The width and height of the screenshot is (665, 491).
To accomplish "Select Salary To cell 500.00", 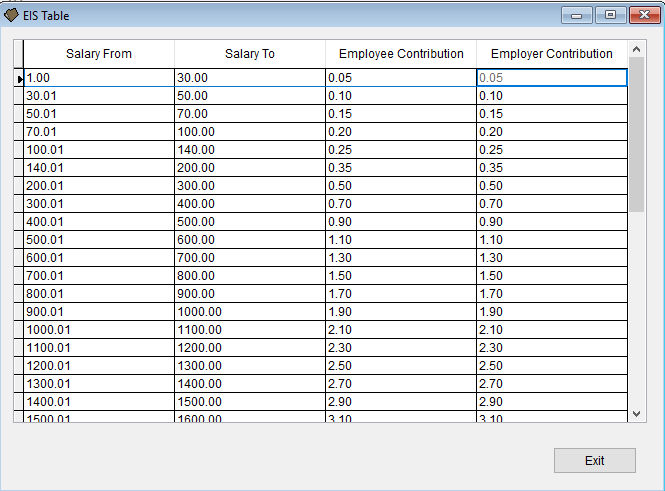I will click(250, 222).
